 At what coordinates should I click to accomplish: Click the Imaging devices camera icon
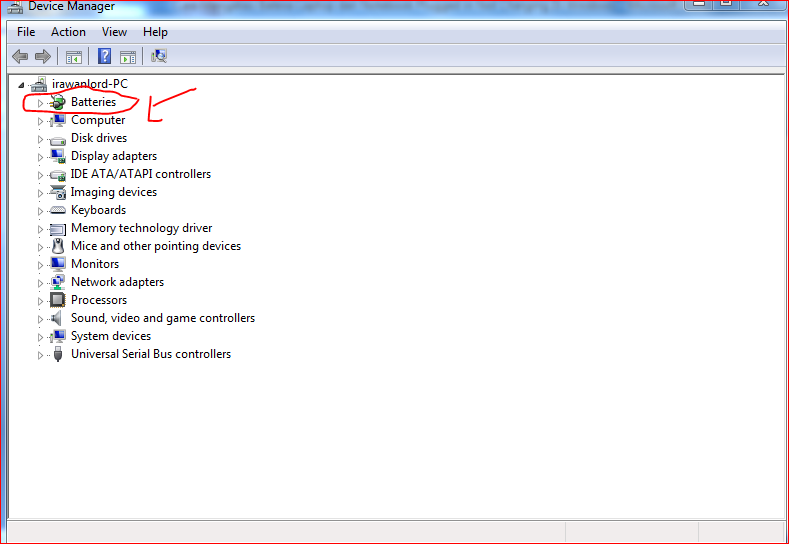(58, 192)
